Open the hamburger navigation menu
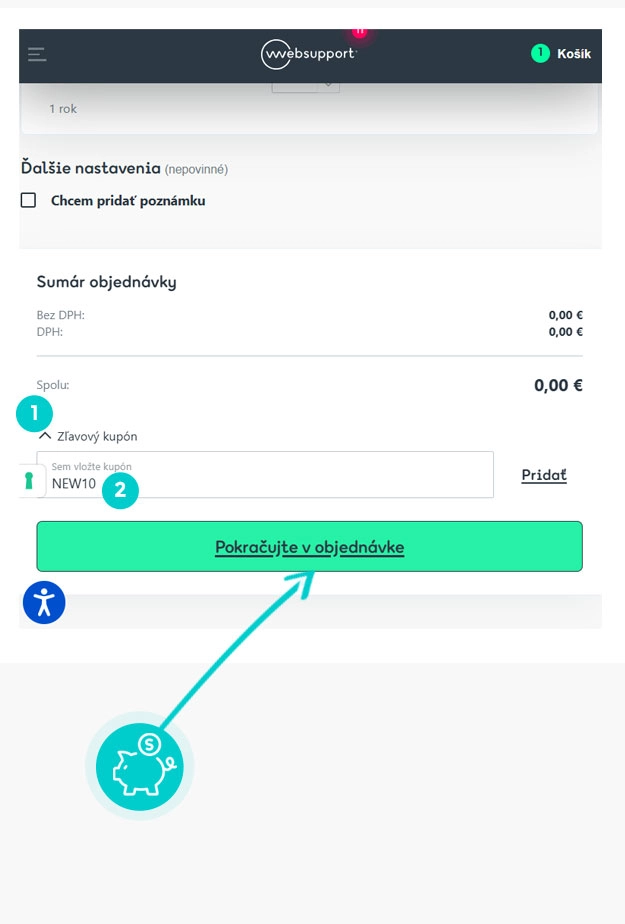Screen dimensions: 625x924 point(37,55)
